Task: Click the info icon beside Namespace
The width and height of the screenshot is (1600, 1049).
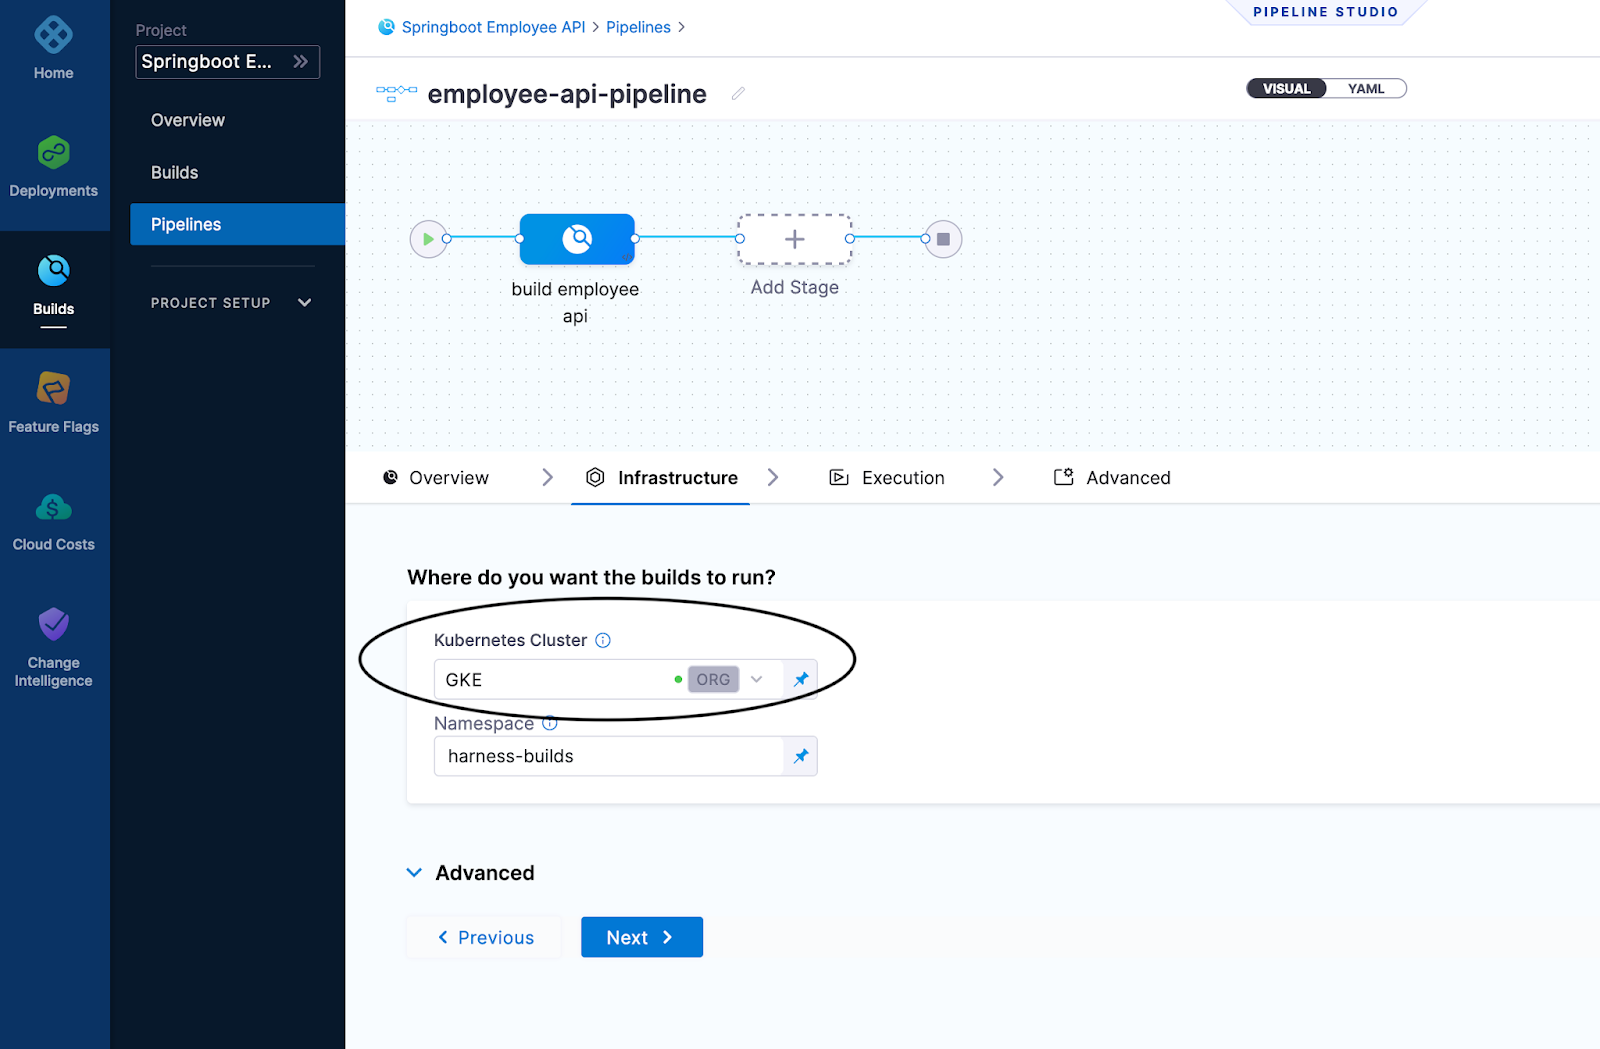Action: pyautogui.click(x=550, y=723)
